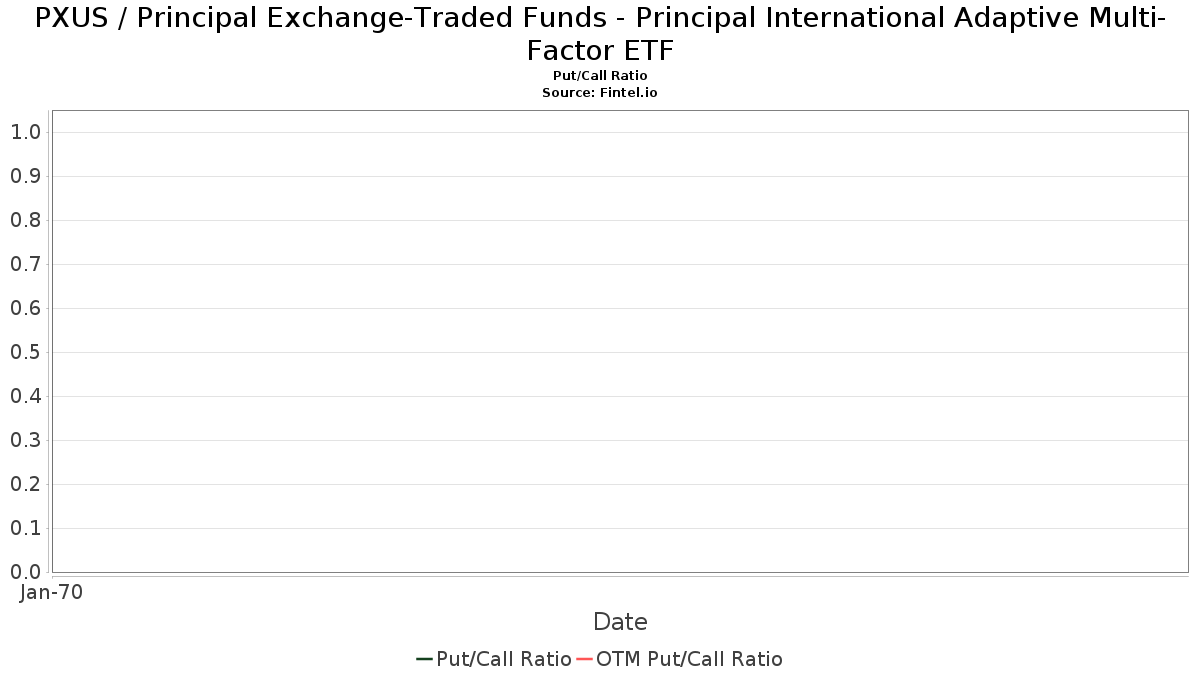This screenshot has width=1200, height=675.
Task: Click the 0.0 y-axis label
Action: 25,572
